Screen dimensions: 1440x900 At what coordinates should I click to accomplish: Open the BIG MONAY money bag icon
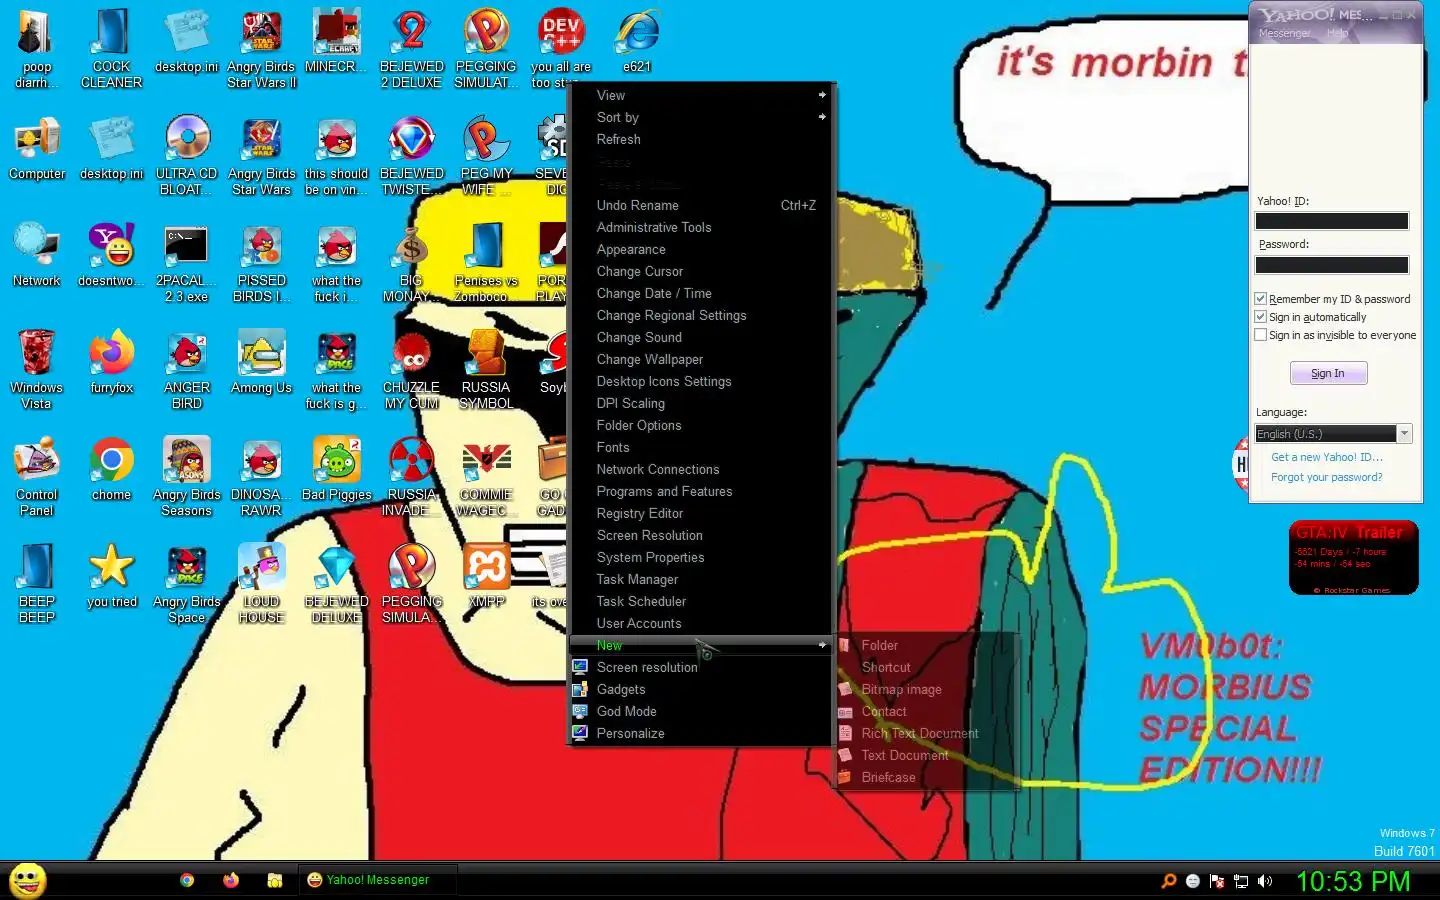[411, 261]
